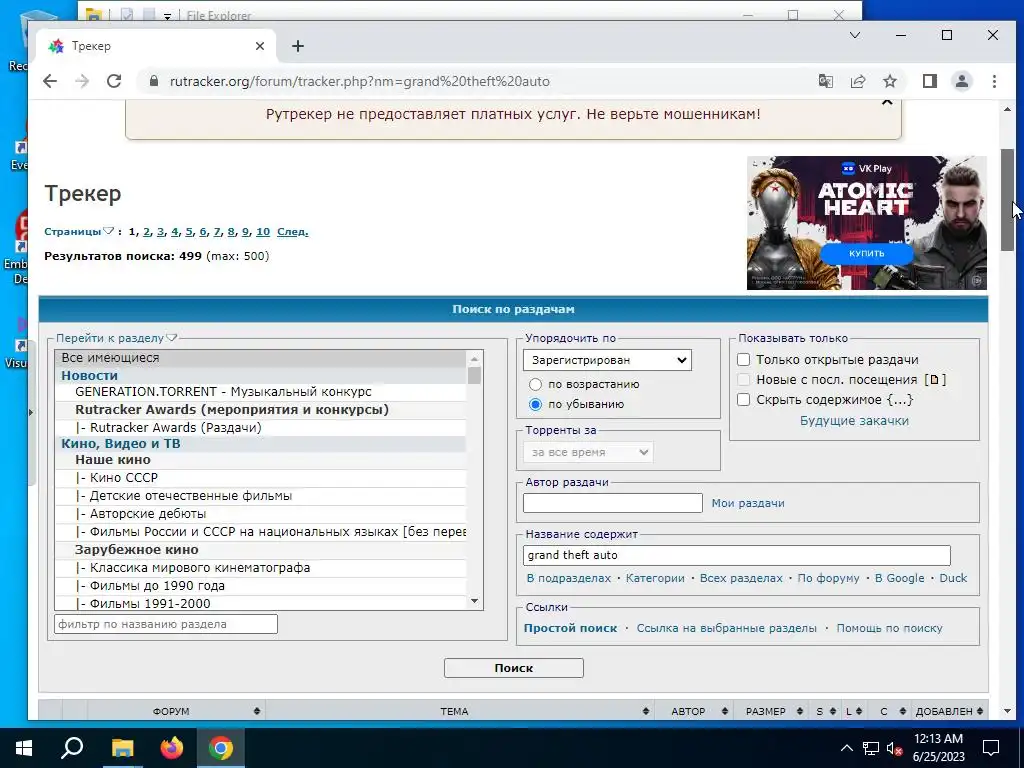1024x768 pixels.
Task: Select Rutracker Awards (Раздачи) section
Action: tap(261, 427)
